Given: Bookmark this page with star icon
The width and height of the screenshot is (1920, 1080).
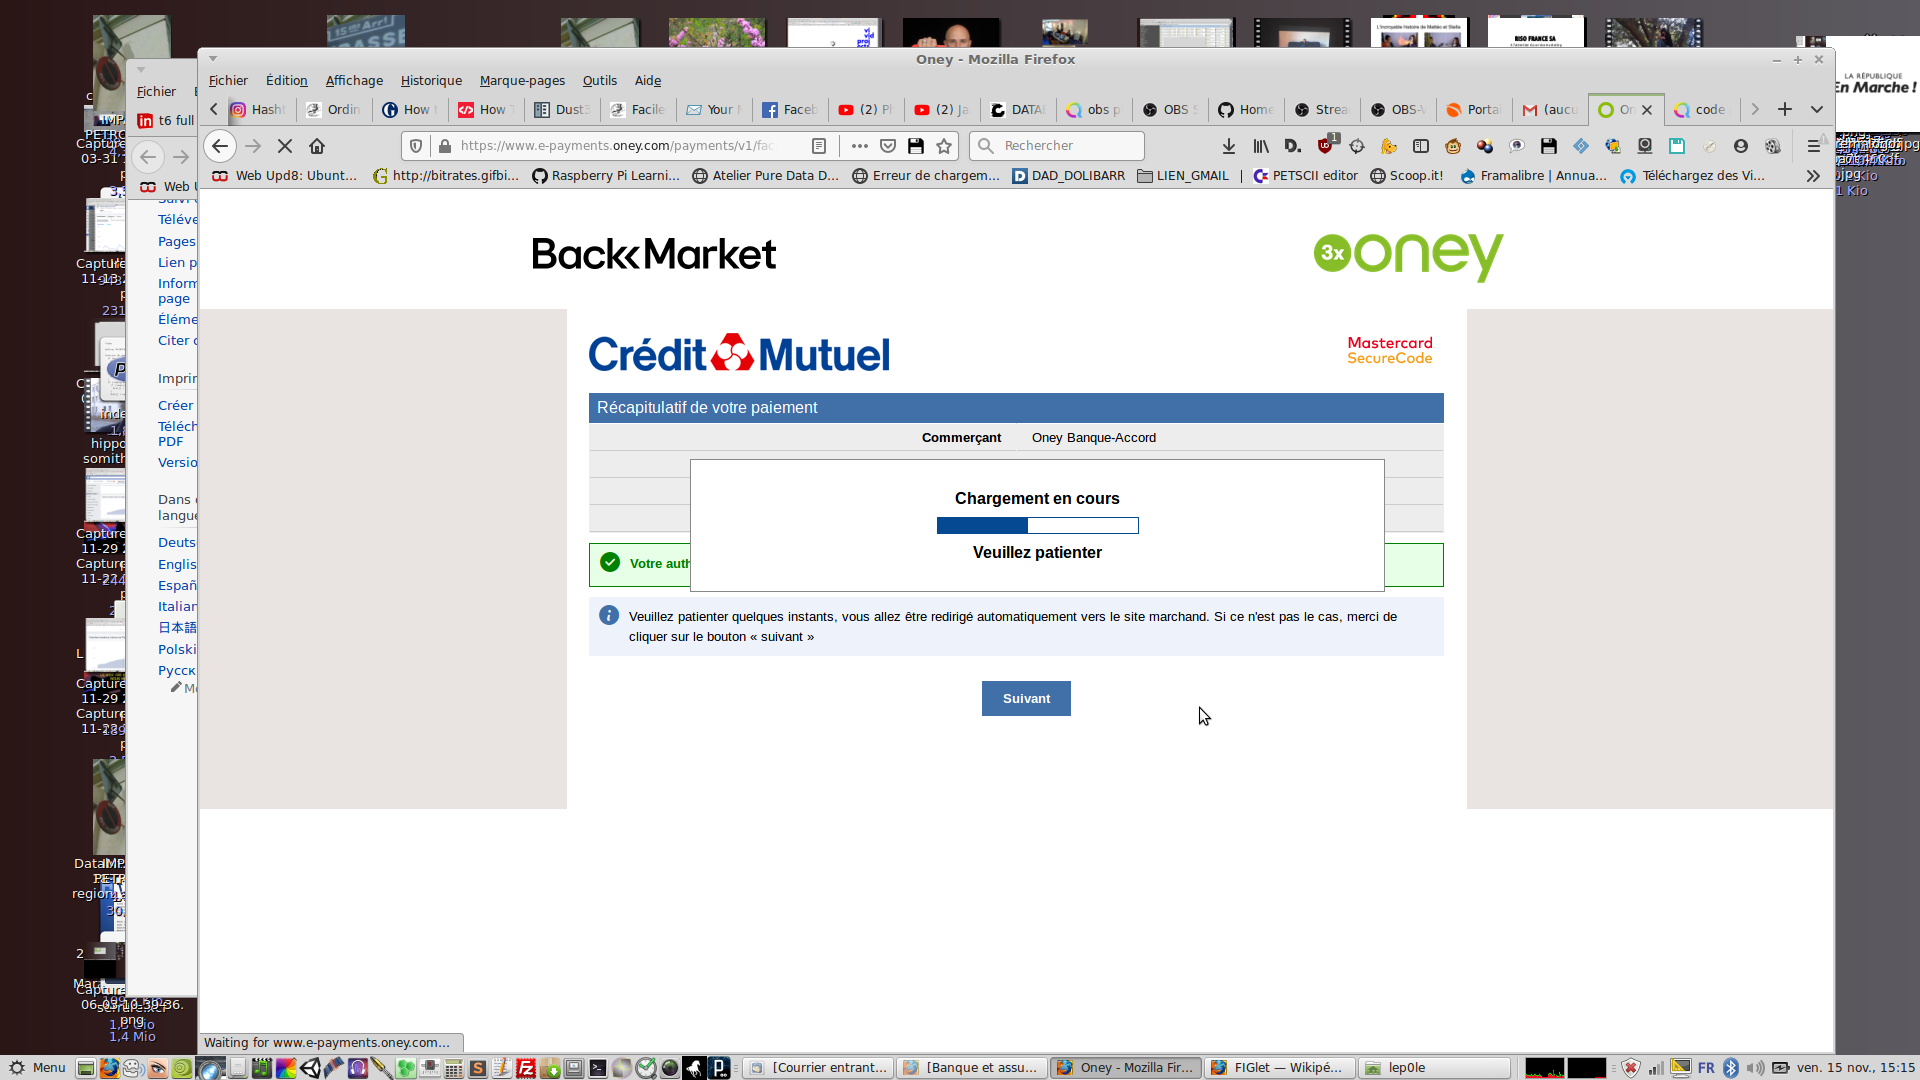Looking at the screenshot, I should [944, 146].
